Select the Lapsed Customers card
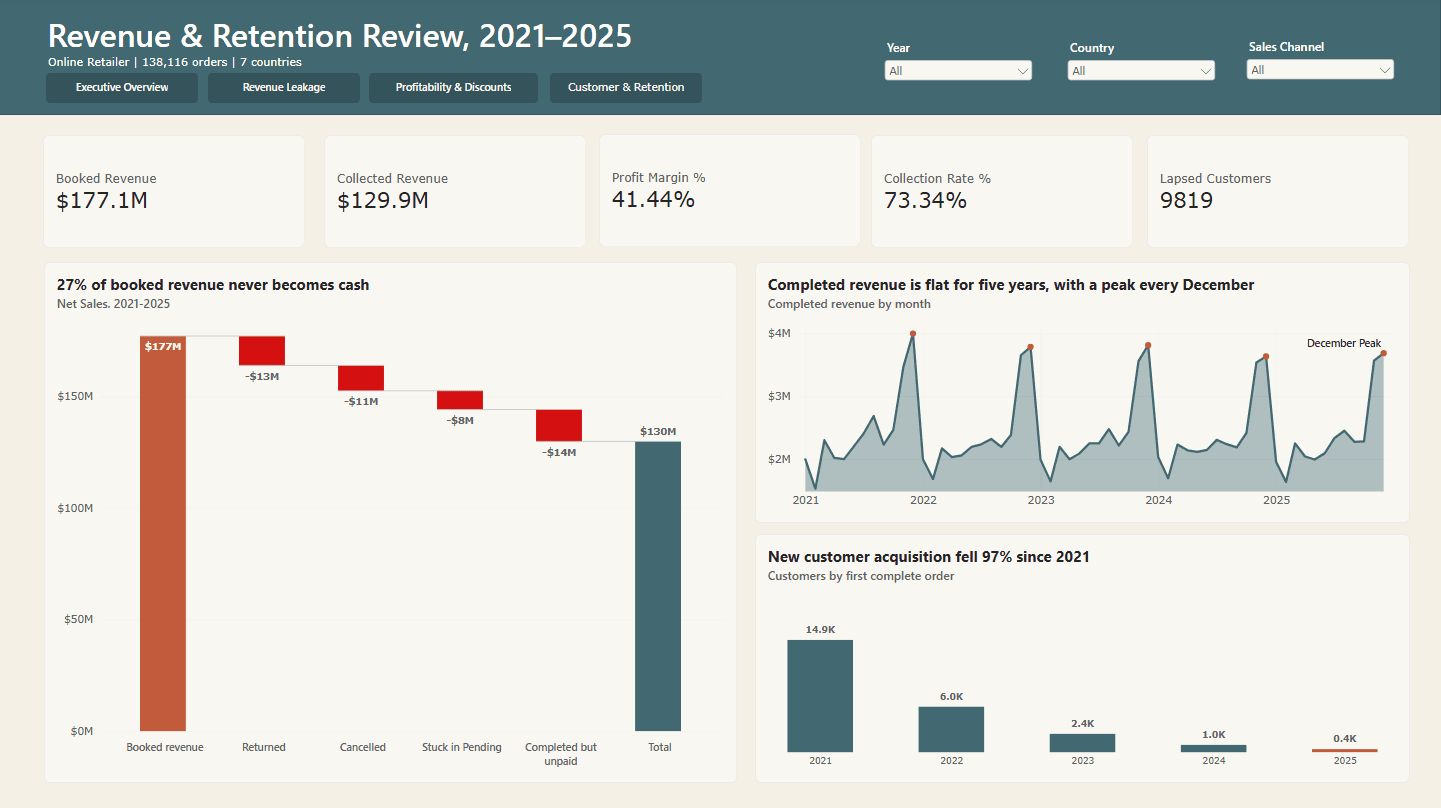Screen dimensions: 1441x808 [x=1278, y=191]
